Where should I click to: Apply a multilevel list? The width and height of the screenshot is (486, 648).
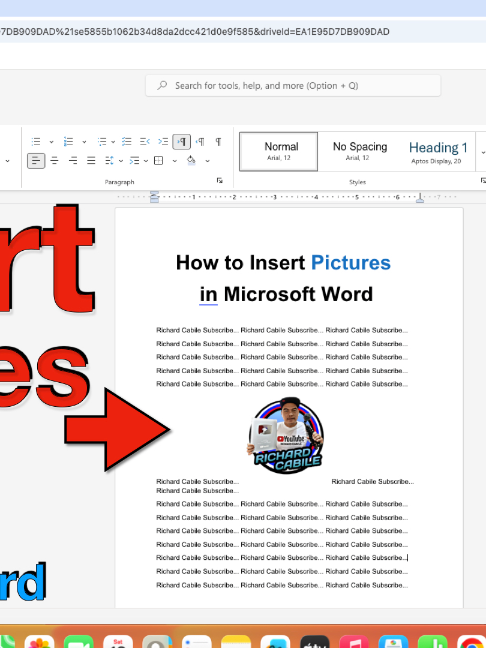(x=102, y=142)
